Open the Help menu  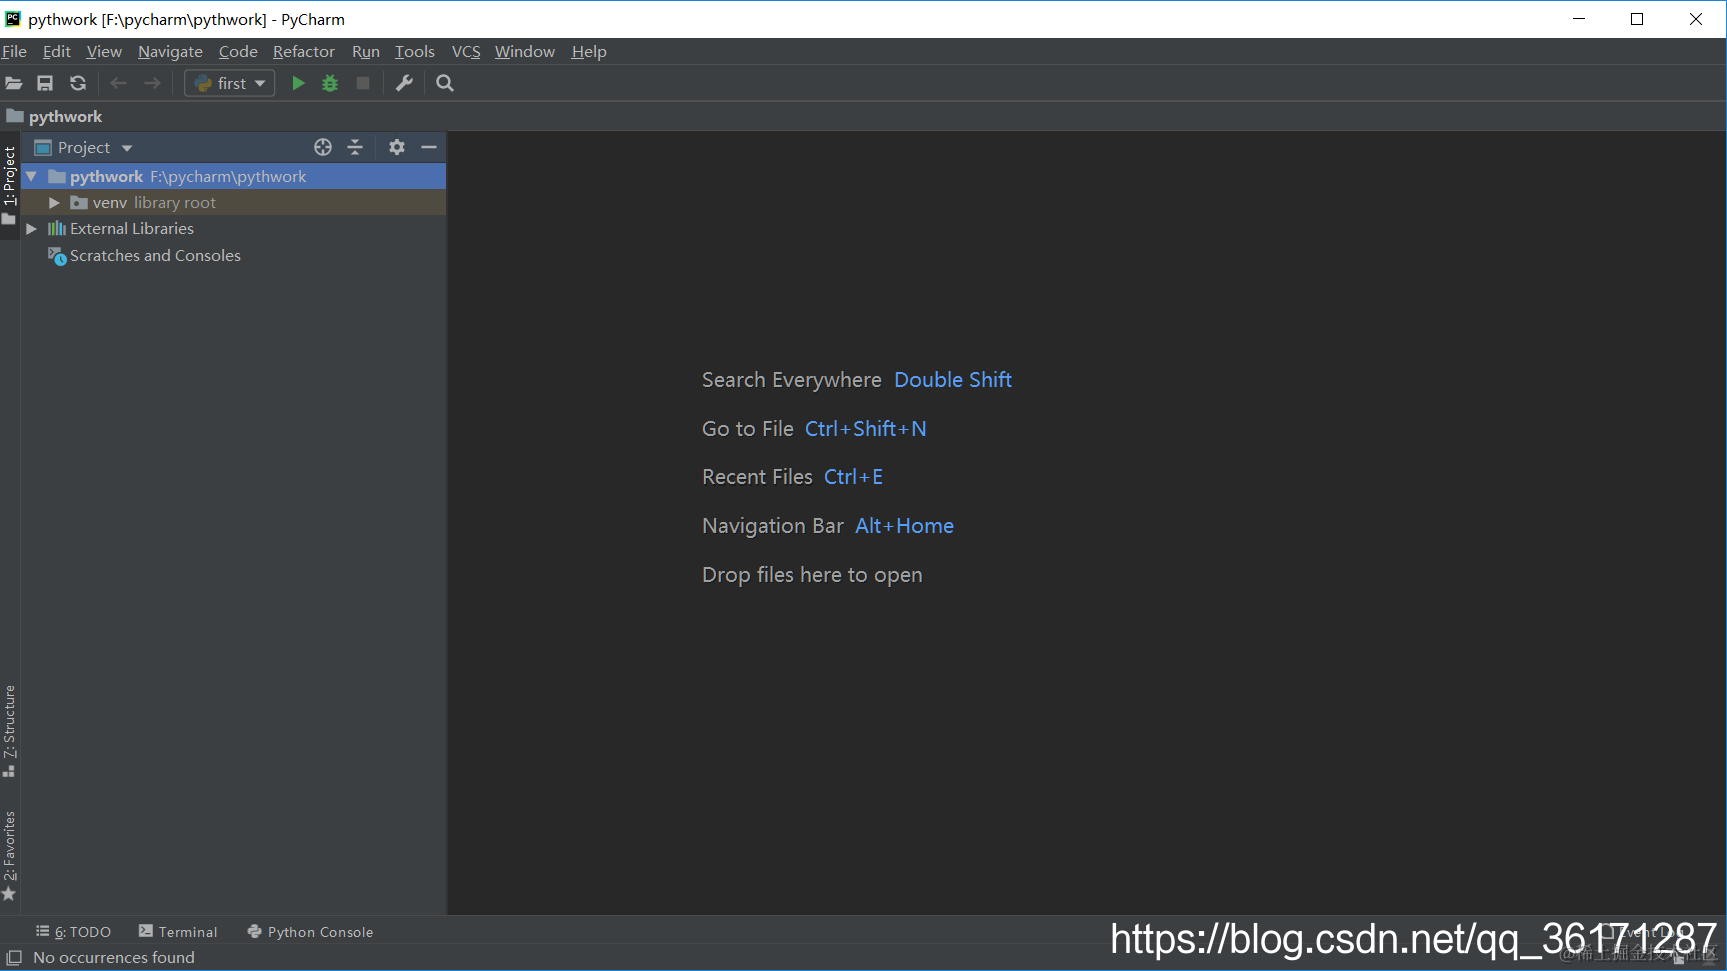(x=589, y=52)
